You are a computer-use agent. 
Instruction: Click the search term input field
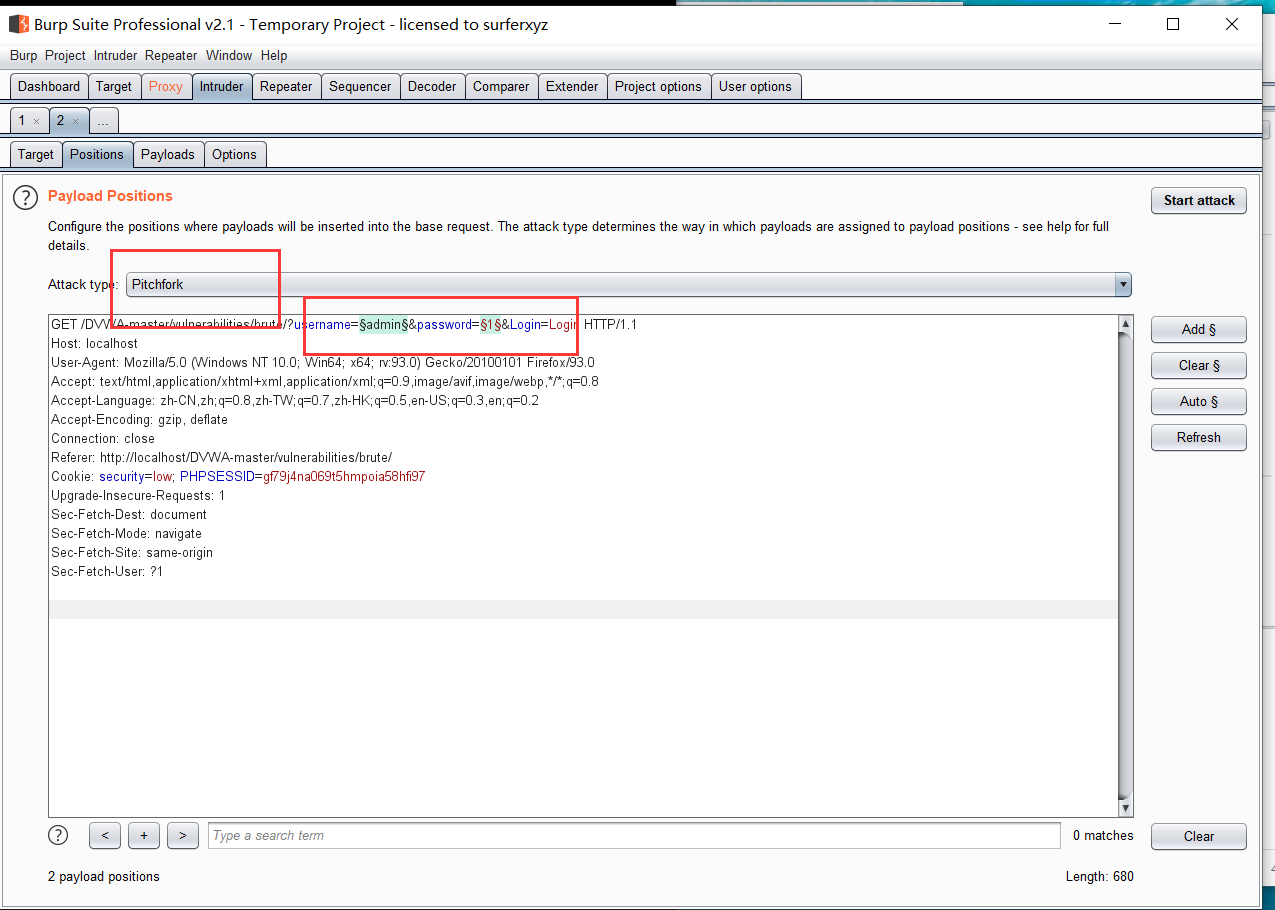click(x=634, y=835)
